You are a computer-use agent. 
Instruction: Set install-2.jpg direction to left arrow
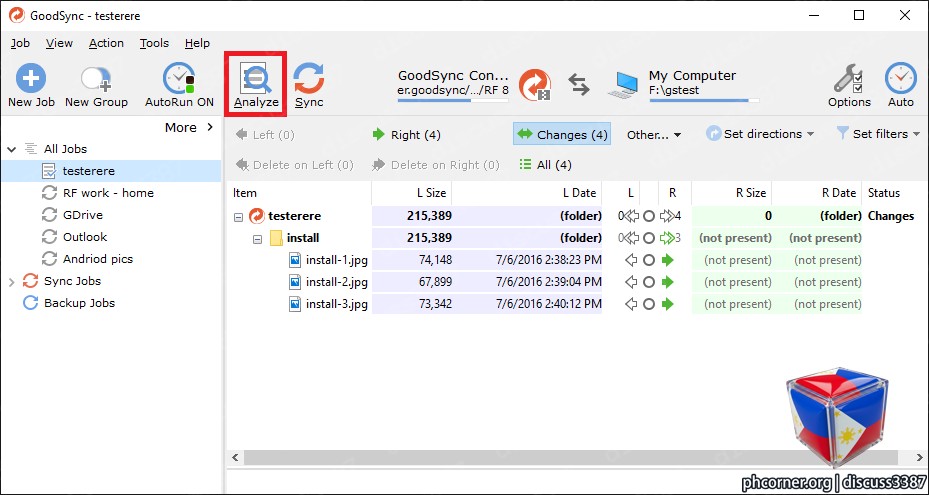point(632,282)
